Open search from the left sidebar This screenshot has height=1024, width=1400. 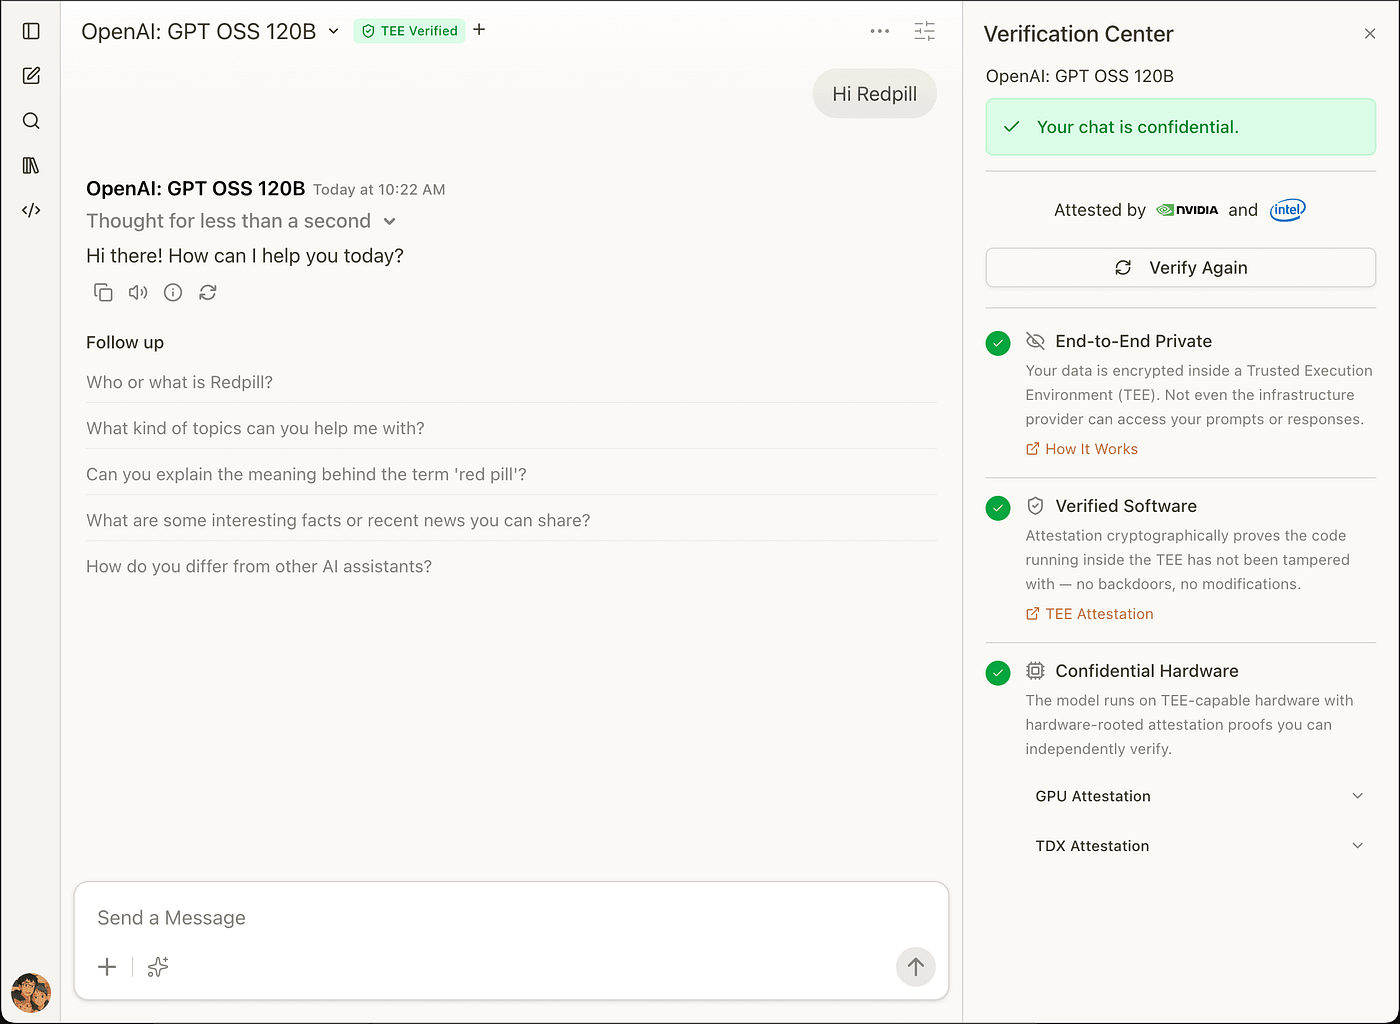pos(31,121)
